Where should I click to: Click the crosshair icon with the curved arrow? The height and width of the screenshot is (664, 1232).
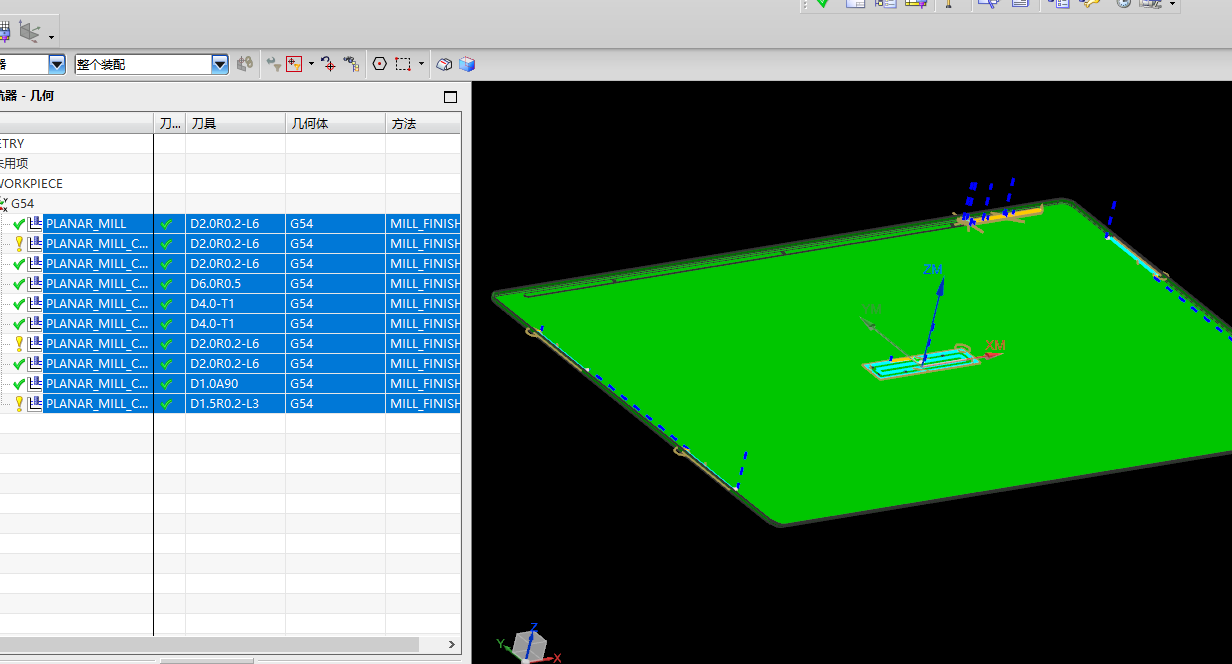pyautogui.click(x=327, y=64)
